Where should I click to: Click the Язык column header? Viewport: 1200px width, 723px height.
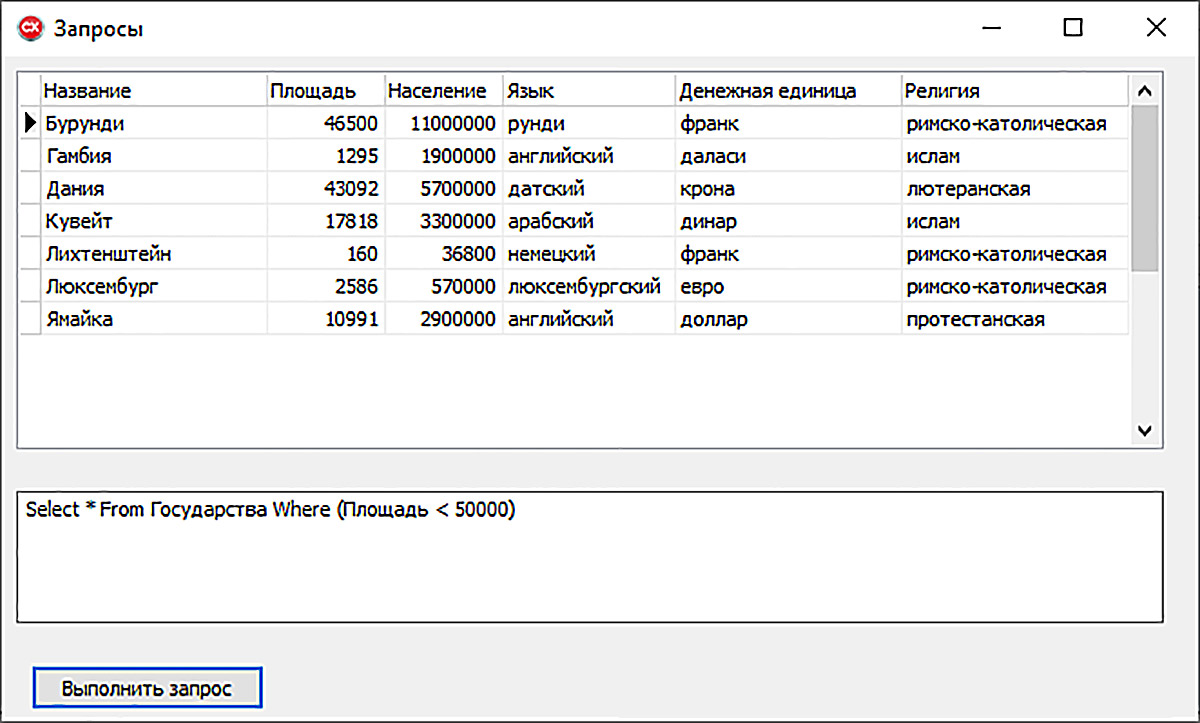click(x=588, y=91)
